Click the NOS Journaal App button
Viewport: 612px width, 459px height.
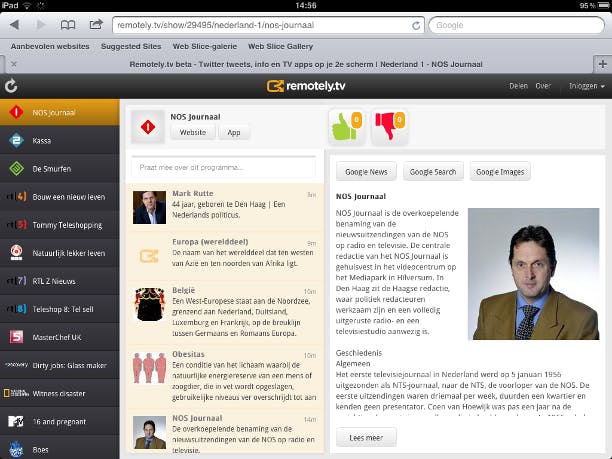point(234,132)
